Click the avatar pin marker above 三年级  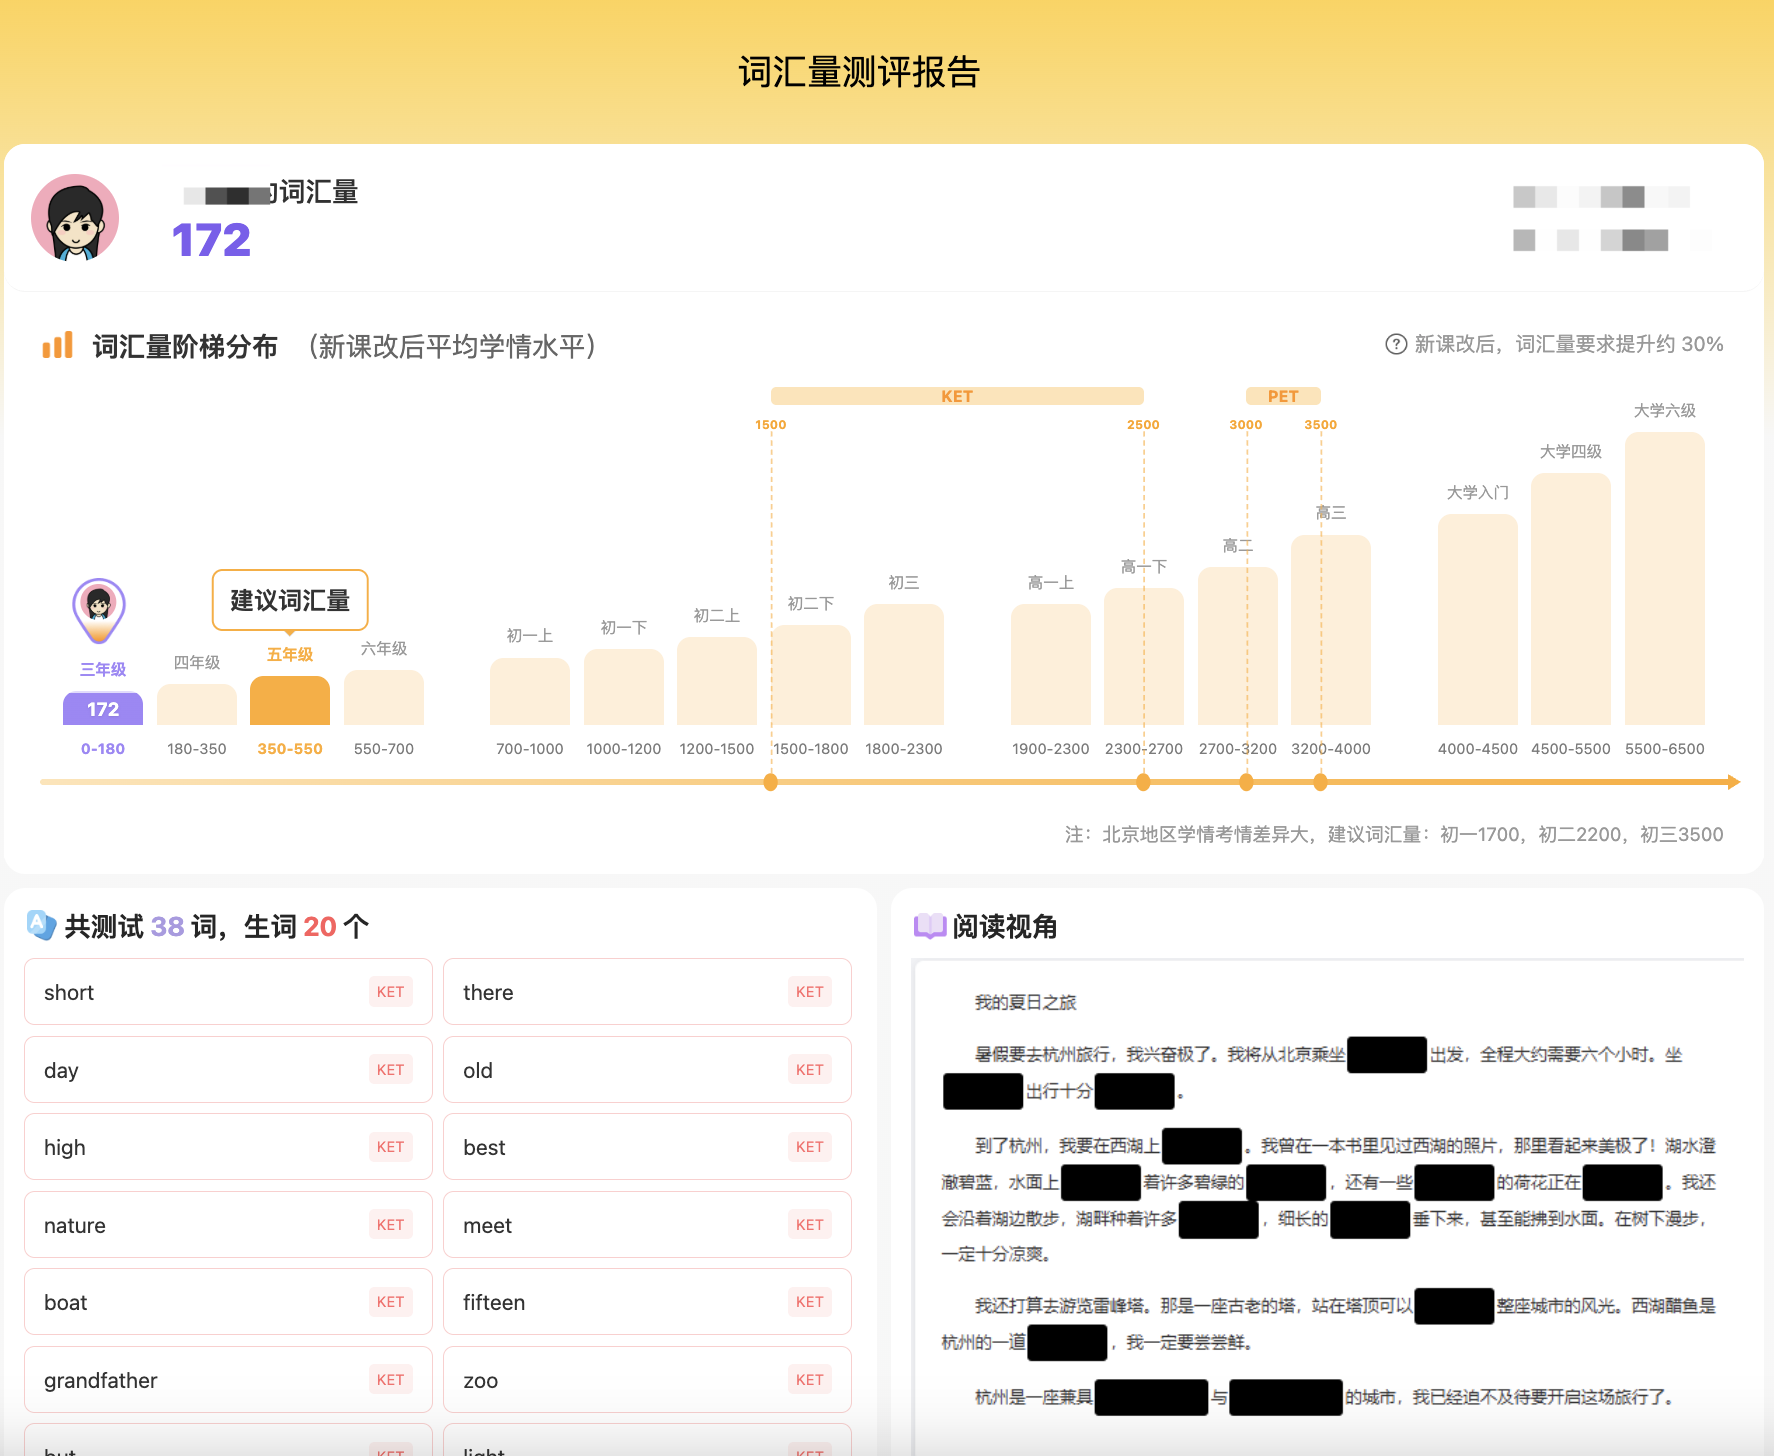click(99, 610)
